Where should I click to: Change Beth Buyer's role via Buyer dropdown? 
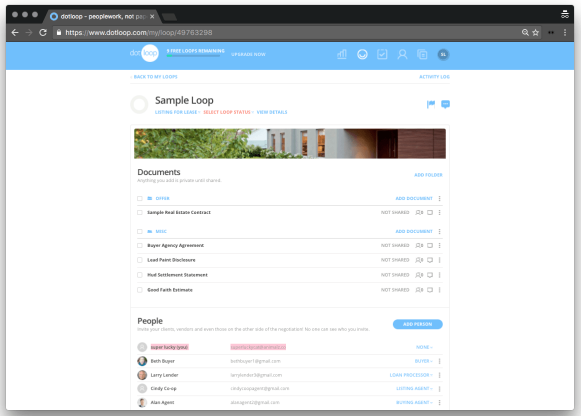click(424, 361)
